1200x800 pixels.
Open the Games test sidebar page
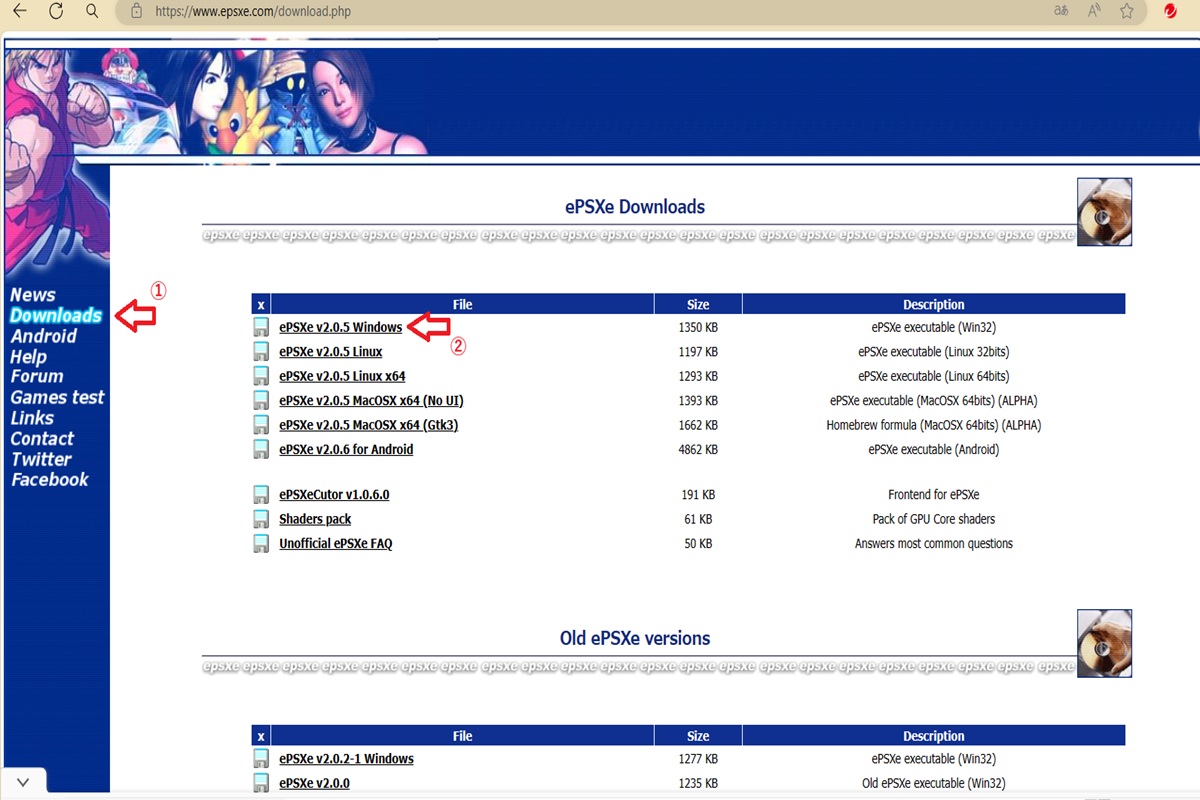(57, 397)
